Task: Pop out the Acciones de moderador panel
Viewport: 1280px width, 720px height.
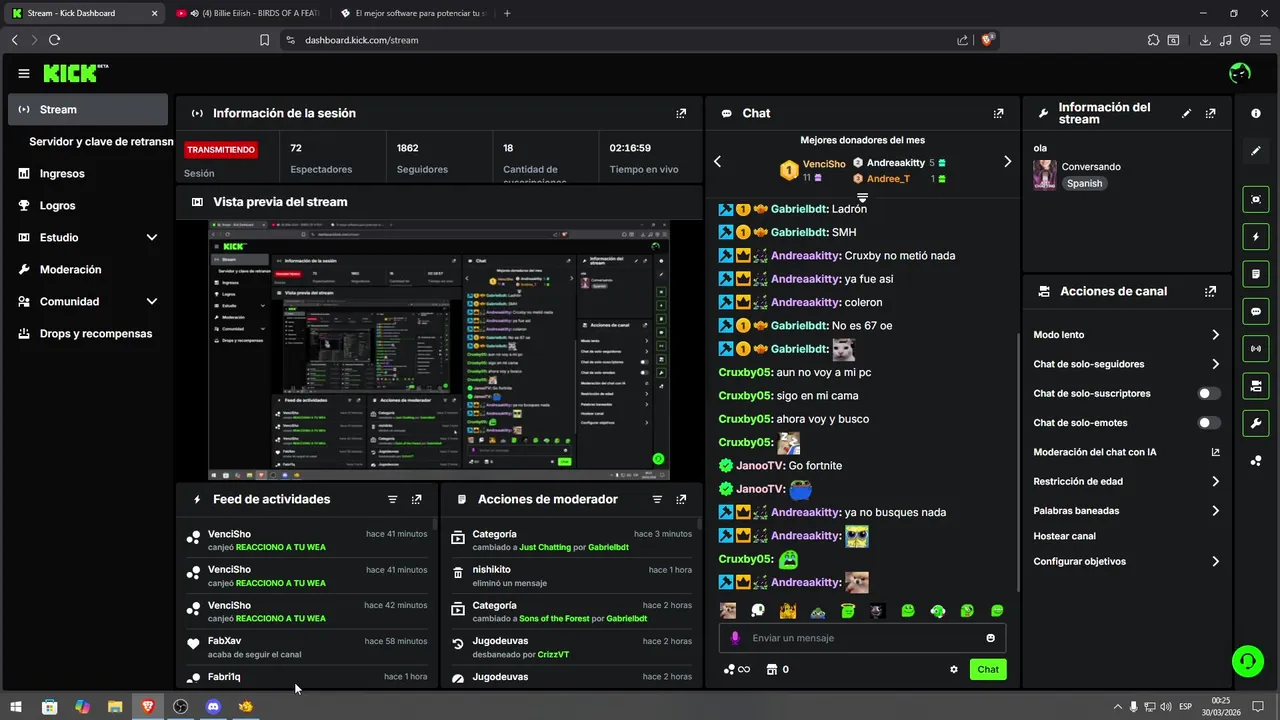Action: [x=681, y=500]
